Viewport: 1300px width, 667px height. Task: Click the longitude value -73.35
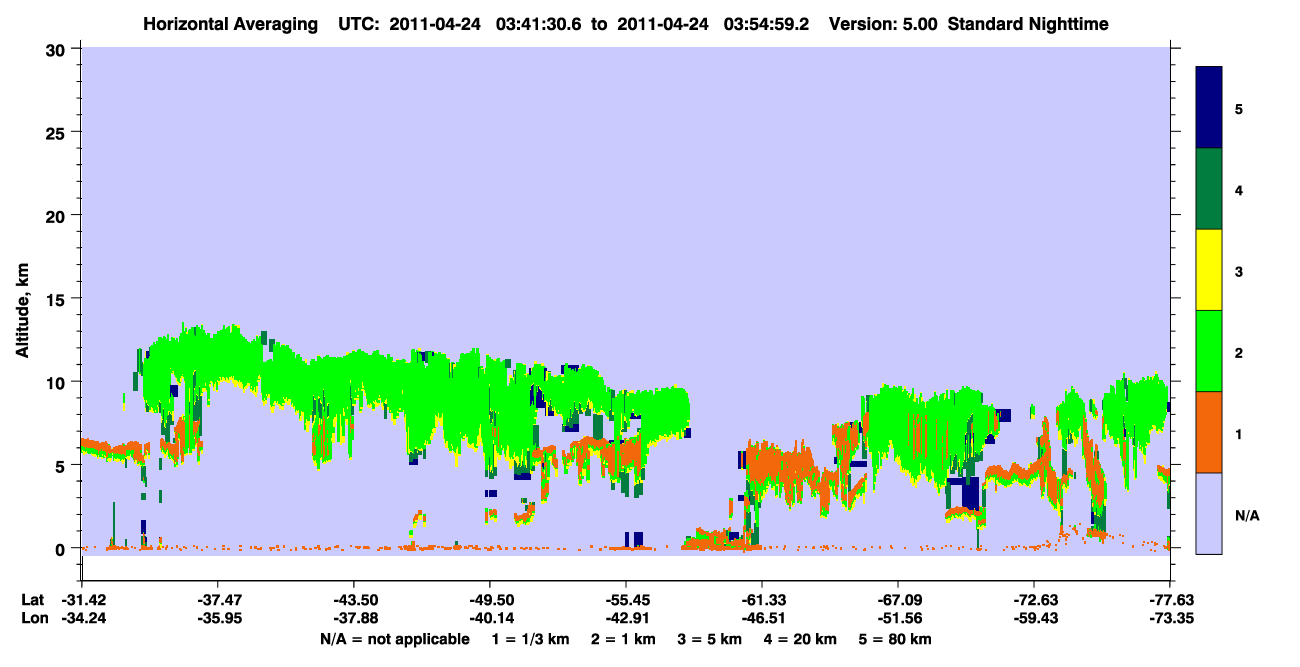click(x=1170, y=619)
